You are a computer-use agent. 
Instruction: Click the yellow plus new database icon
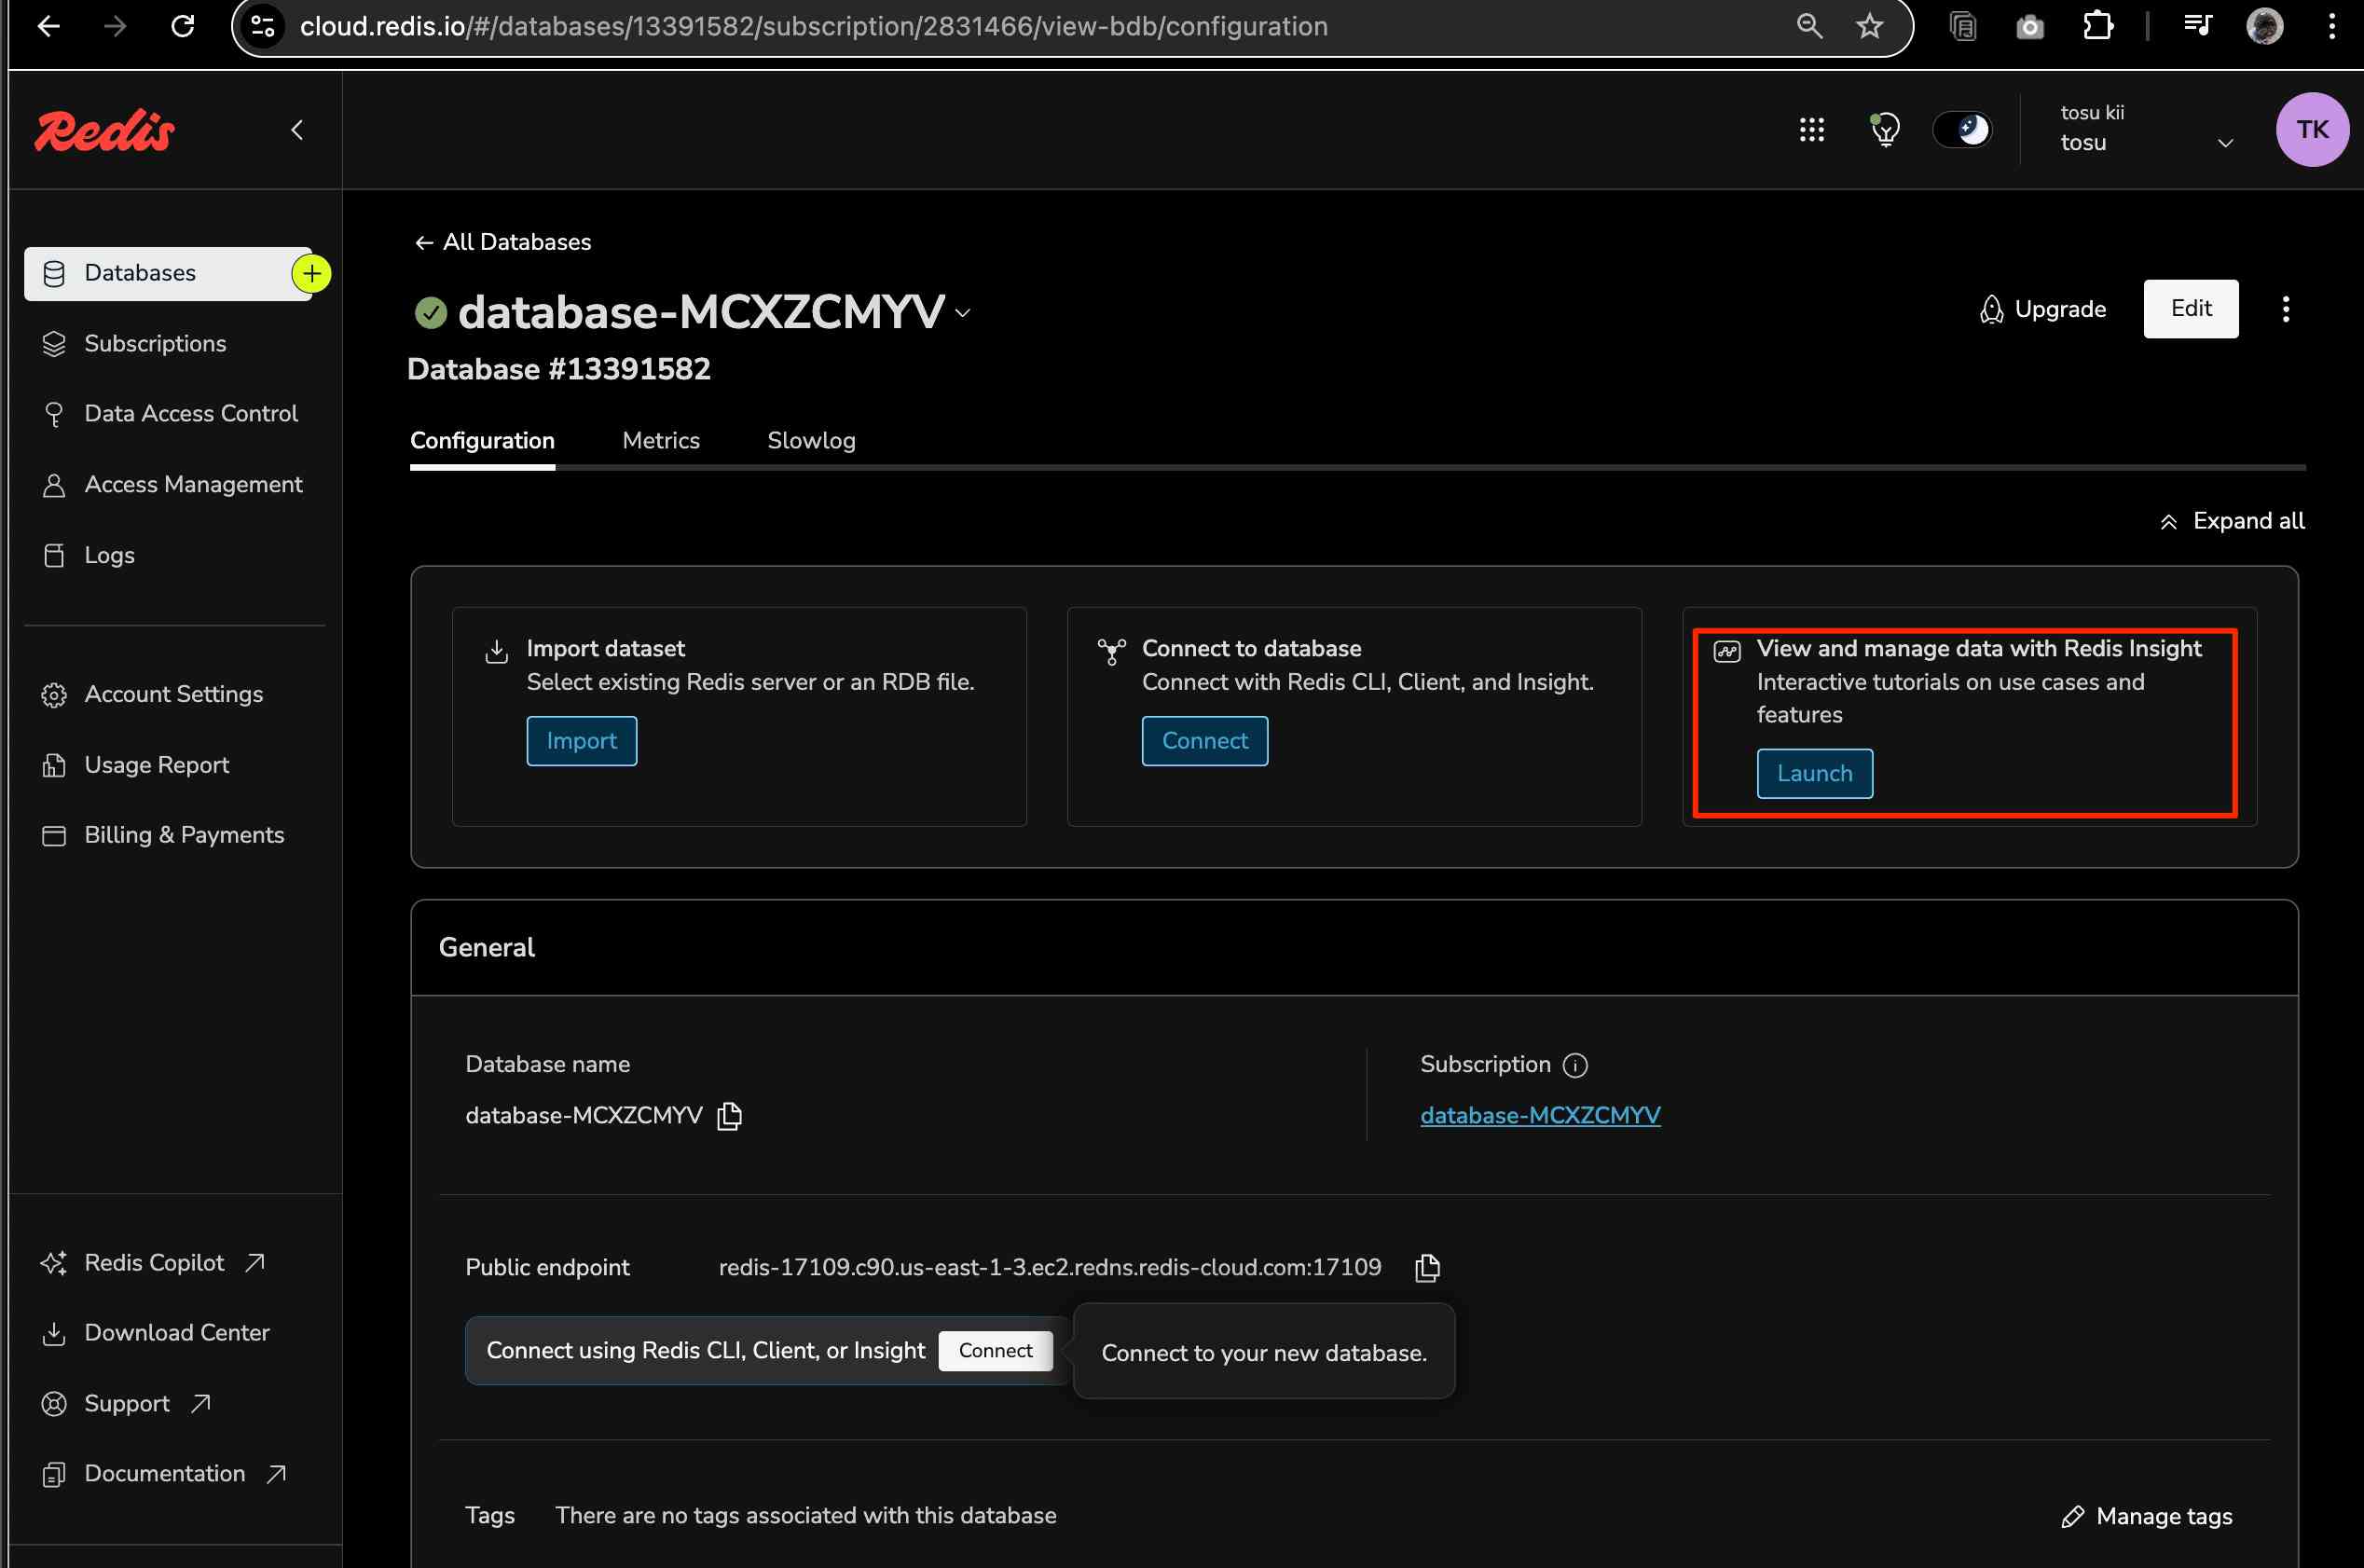pos(312,273)
